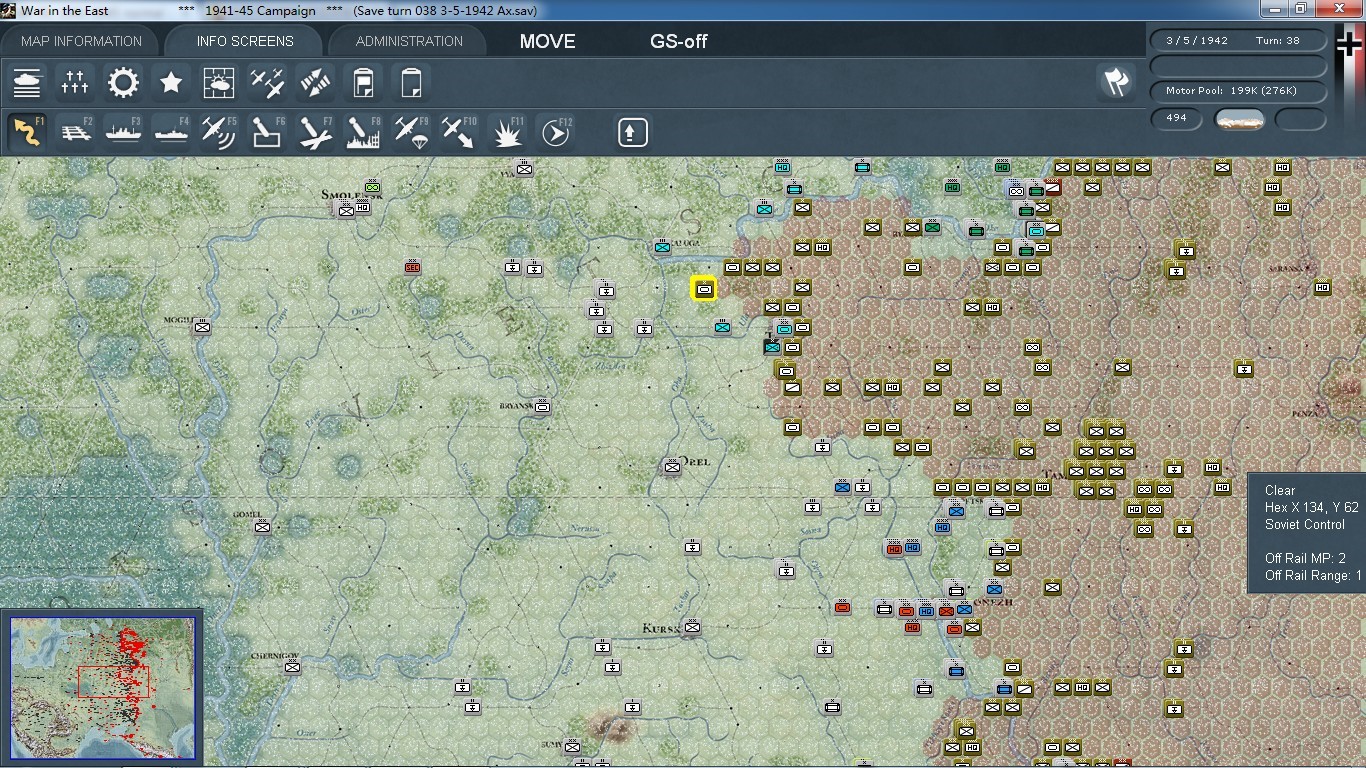
Task: Switch to the Info Screens tab
Action: [245, 41]
